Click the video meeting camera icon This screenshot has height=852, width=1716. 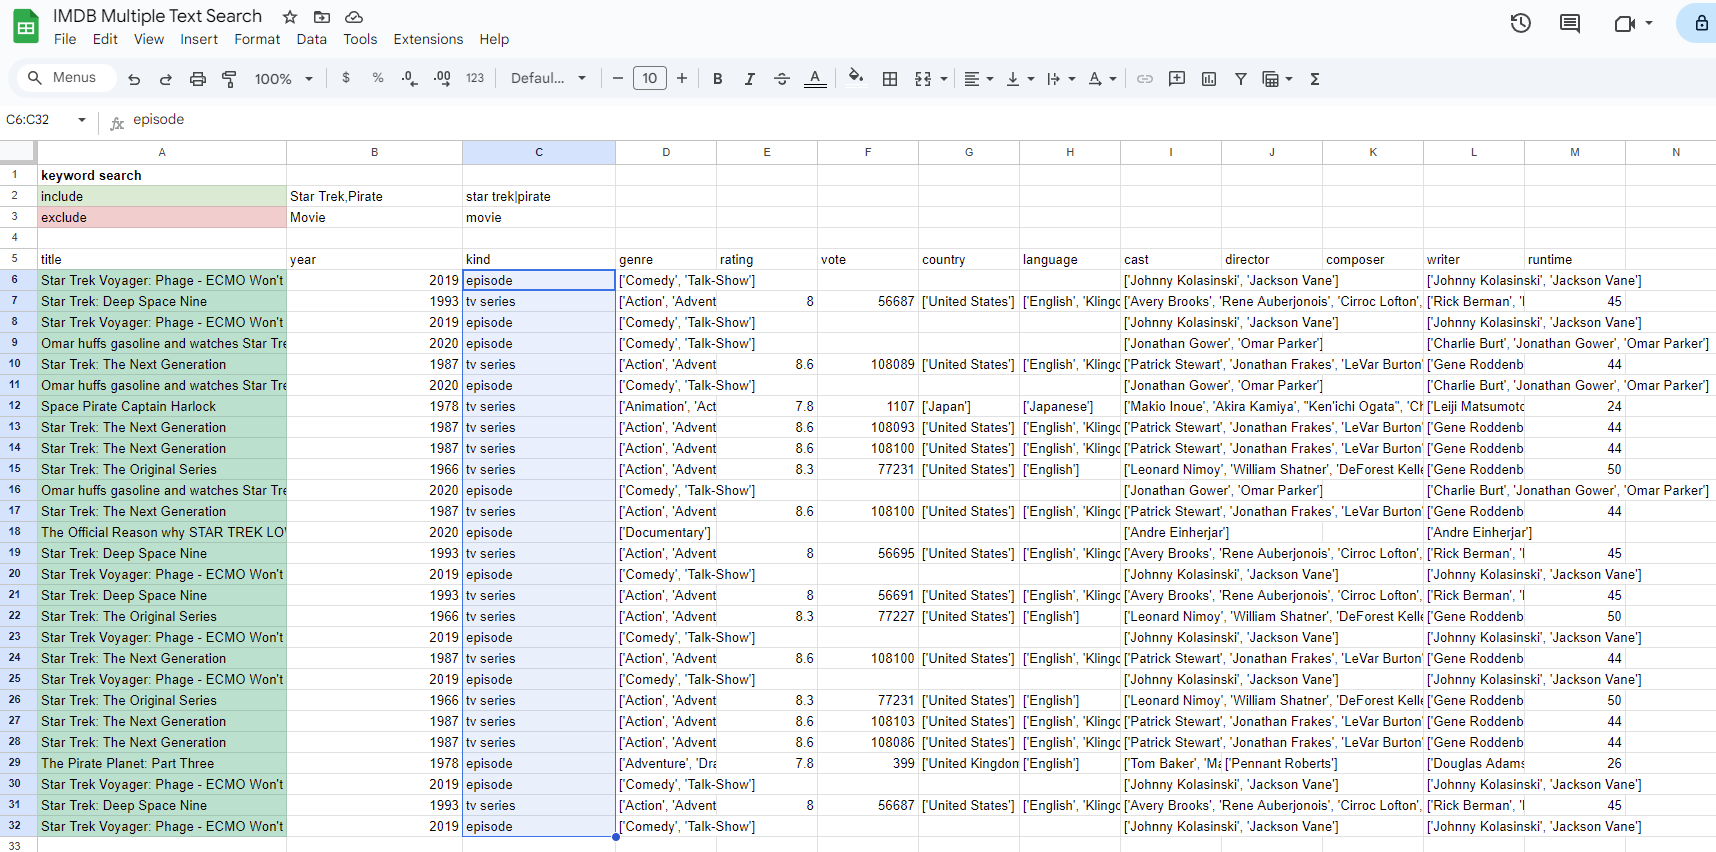(x=1625, y=23)
